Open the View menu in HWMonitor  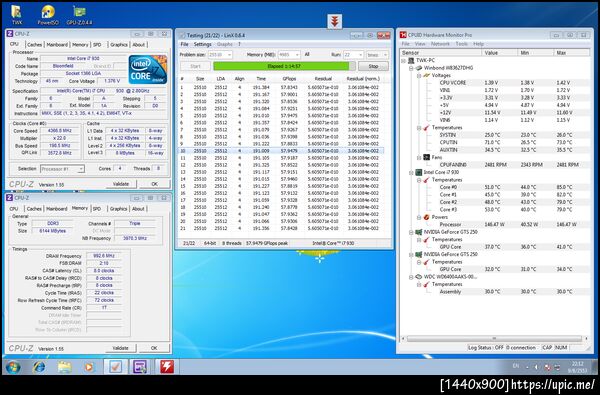pyautogui.click(x=420, y=44)
